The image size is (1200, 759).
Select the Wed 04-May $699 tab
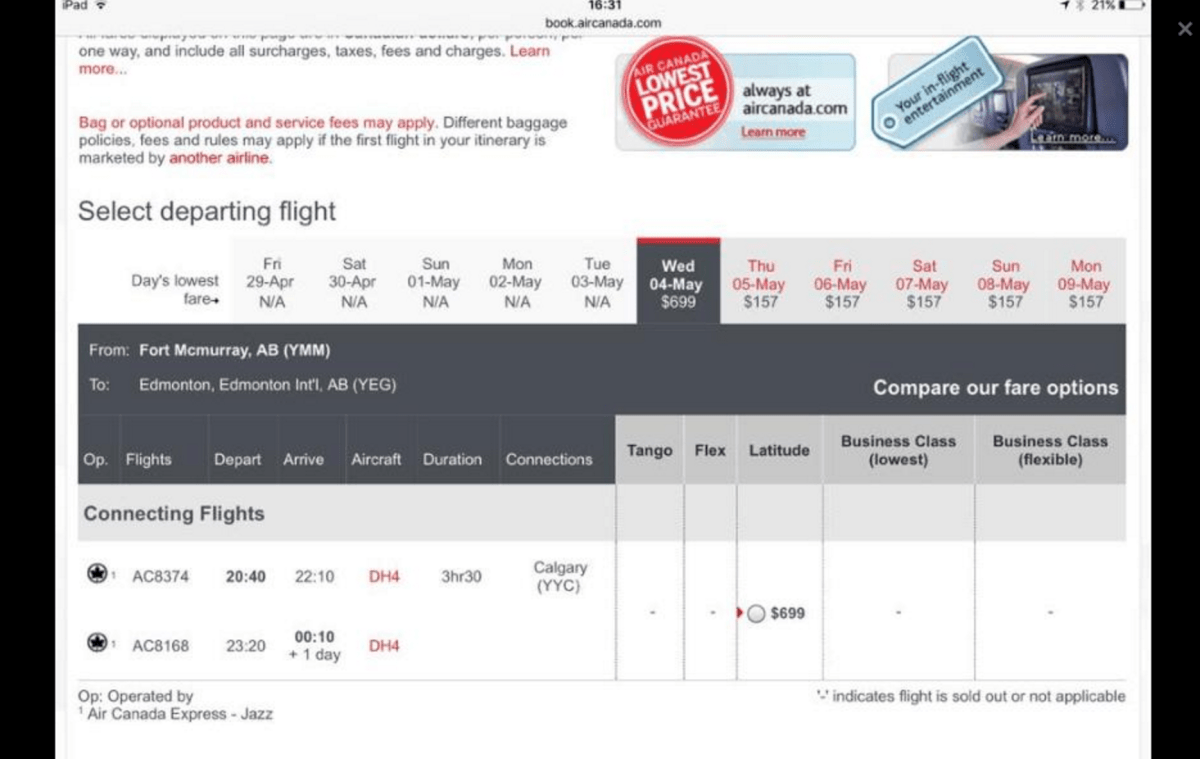678,283
